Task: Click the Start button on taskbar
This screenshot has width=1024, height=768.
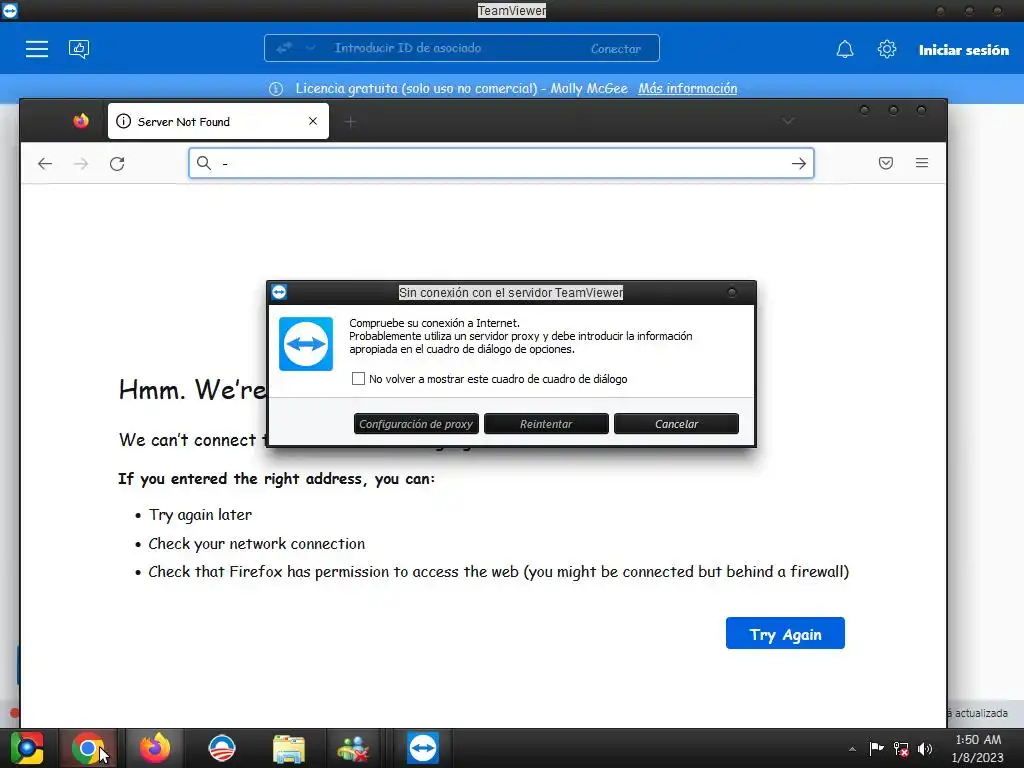Action: coord(27,748)
